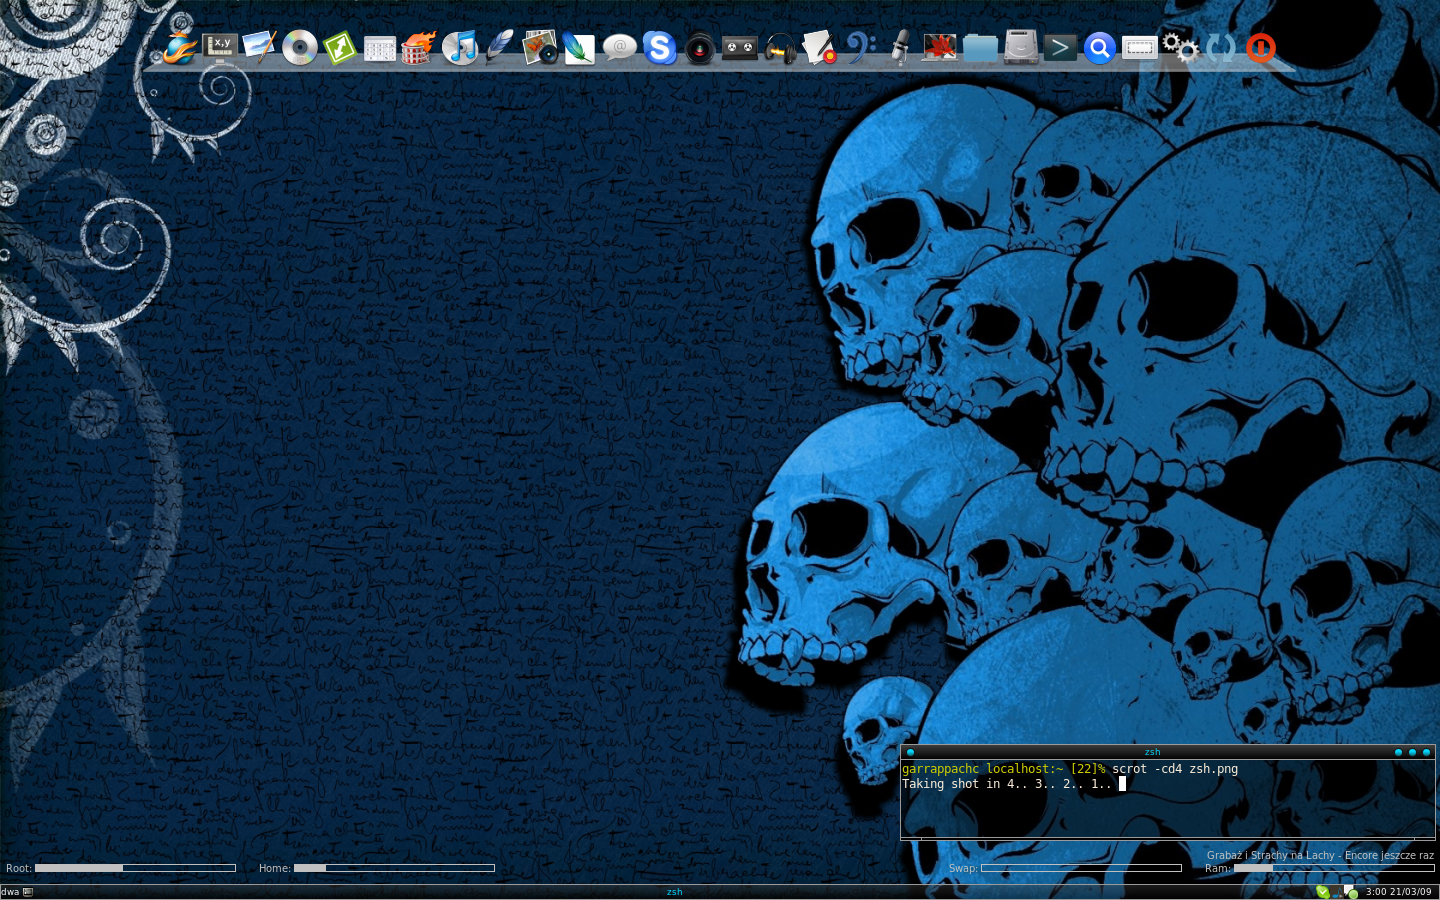Click the network status tray icon

(1350, 892)
